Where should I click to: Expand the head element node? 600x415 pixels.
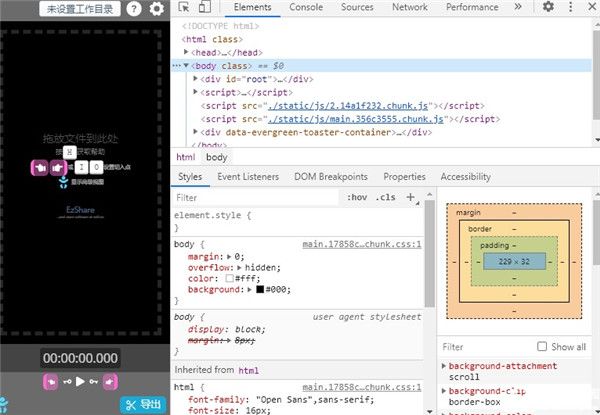click(x=186, y=52)
